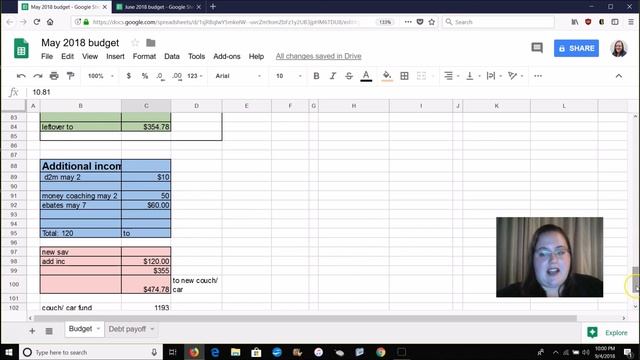Rename the May 2018 budget title
The image size is (640, 360).
[x=80, y=42]
